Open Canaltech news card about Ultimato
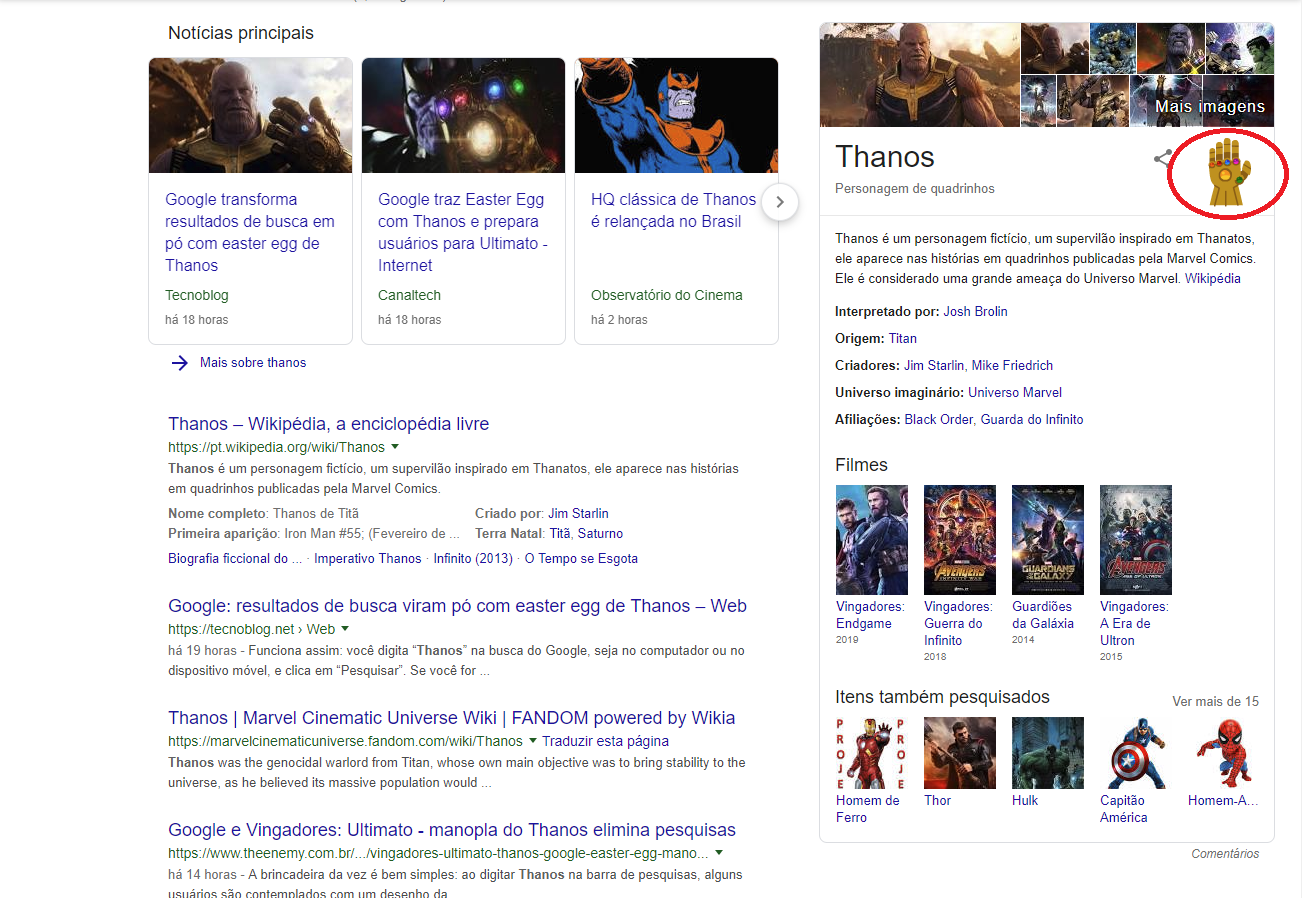Screen dimensions: 1302x898 (463, 201)
